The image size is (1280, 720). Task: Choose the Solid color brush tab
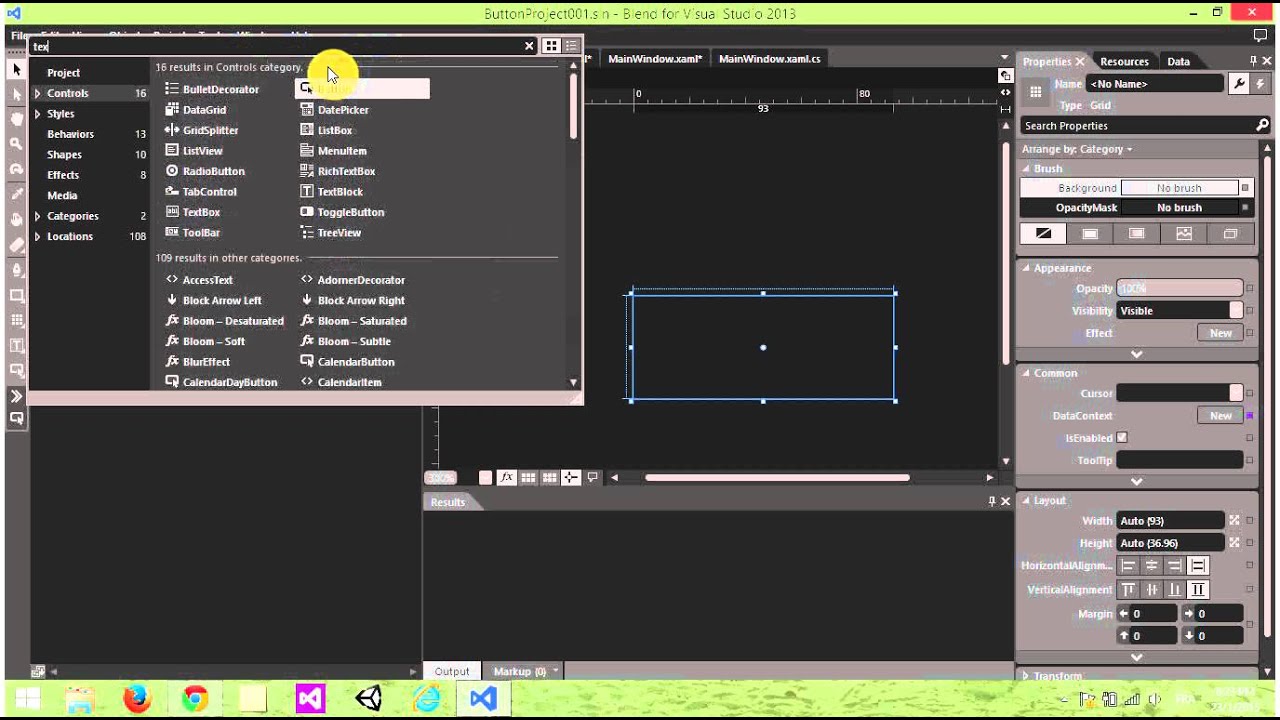pyautogui.click(x=1090, y=233)
